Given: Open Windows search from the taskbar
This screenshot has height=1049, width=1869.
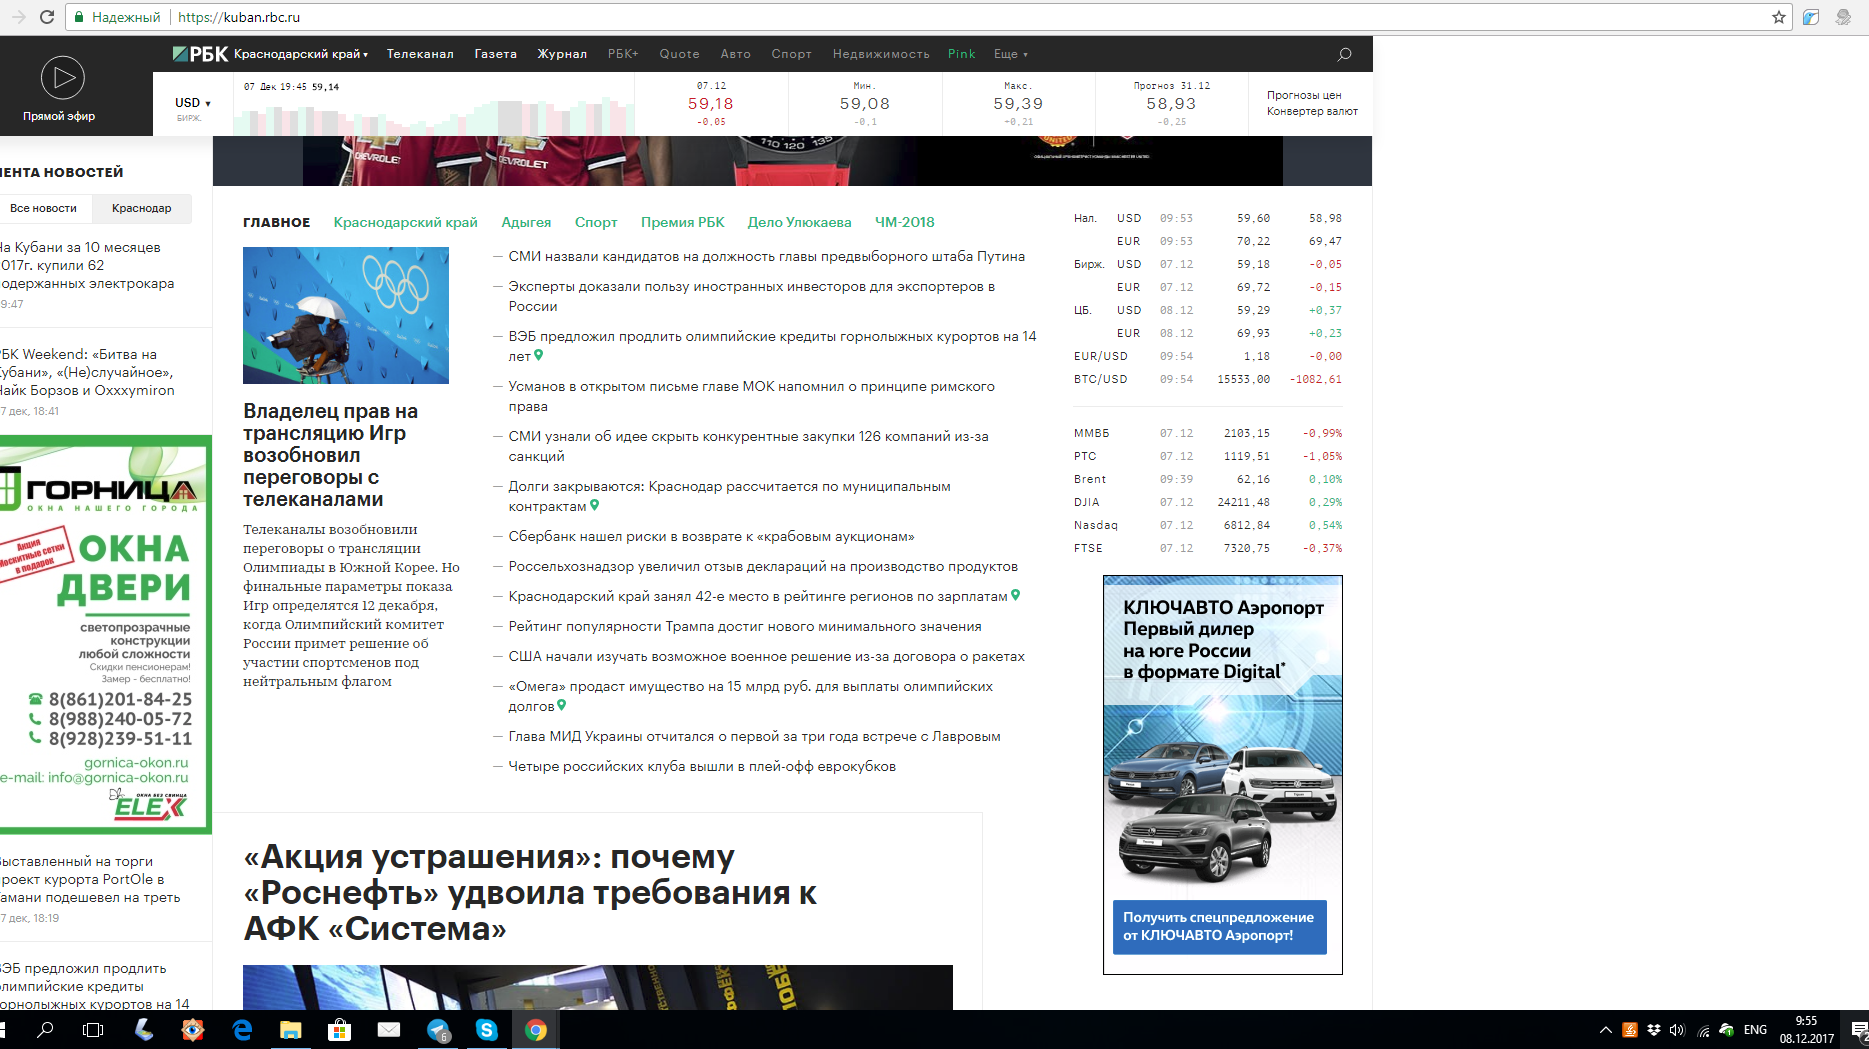Looking at the screenshot, I should tap(45, 1030).
